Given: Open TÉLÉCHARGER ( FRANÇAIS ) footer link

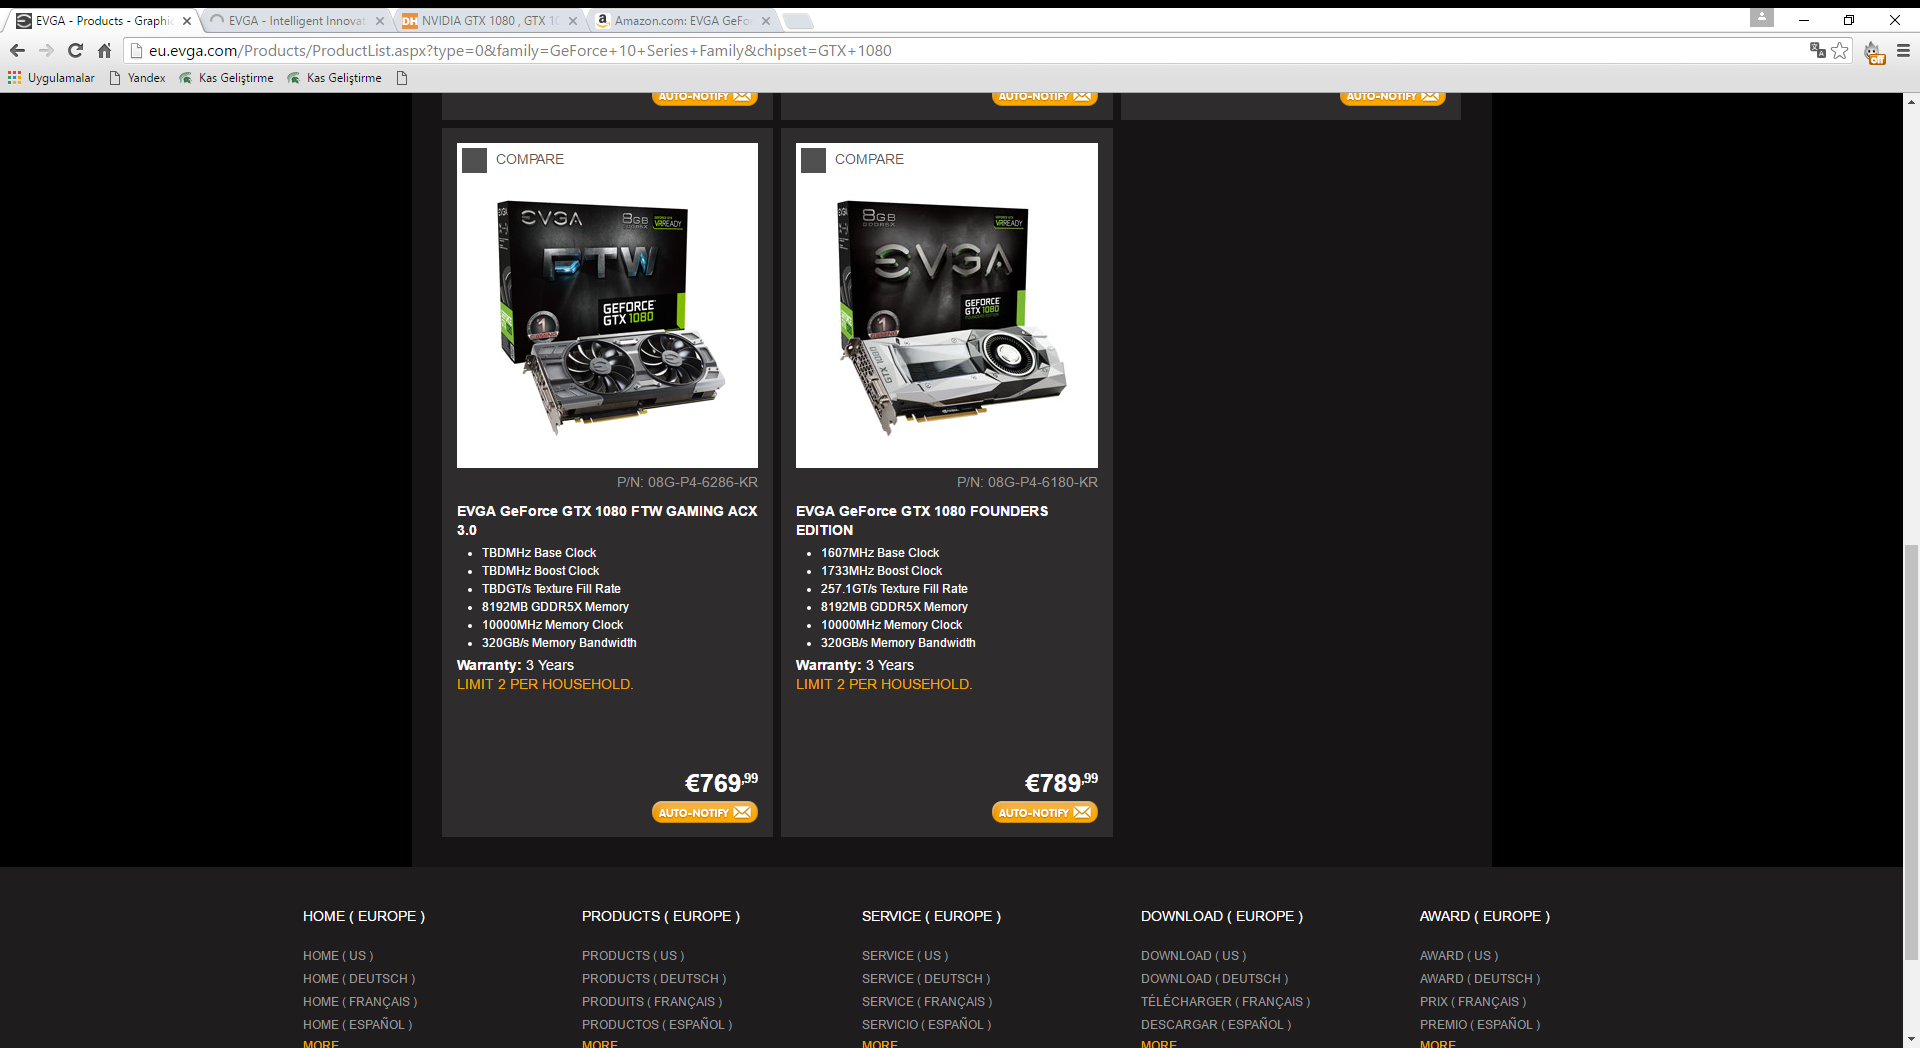Looking at the screenshot, I should [1226, 1002].
